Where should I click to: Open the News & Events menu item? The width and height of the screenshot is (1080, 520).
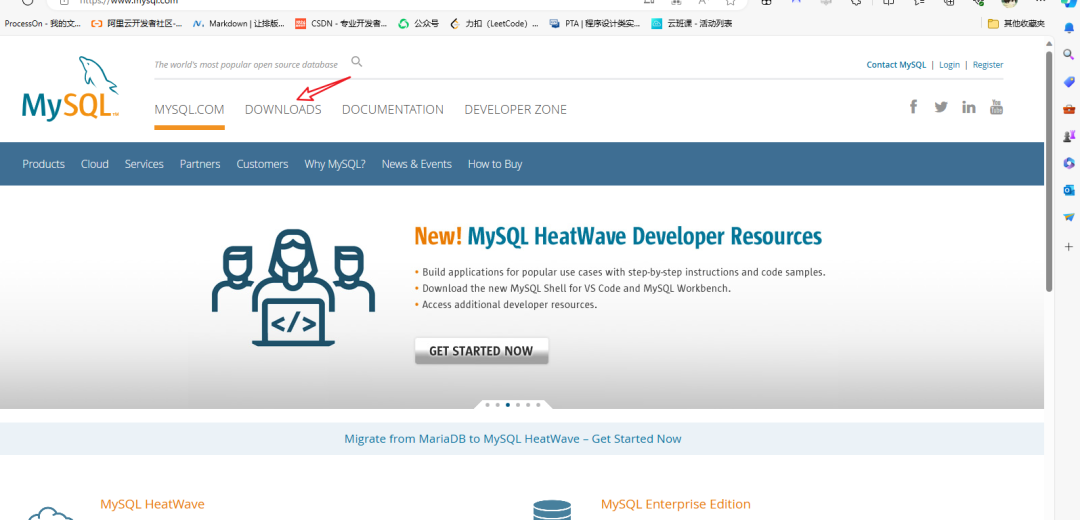pyautogui.click(x=417, y=164)
